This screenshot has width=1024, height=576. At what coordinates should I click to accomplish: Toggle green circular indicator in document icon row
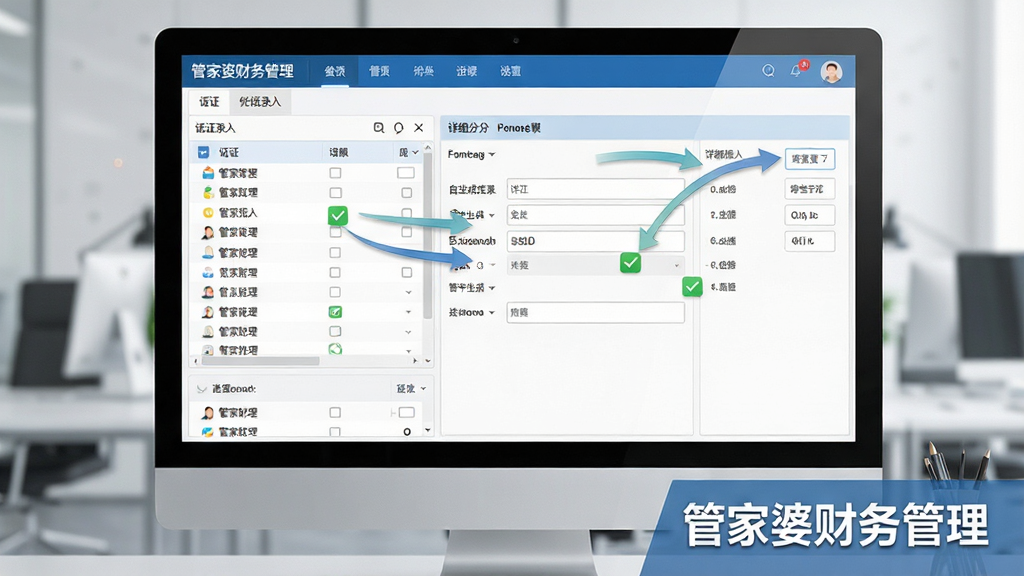[335, 349]
